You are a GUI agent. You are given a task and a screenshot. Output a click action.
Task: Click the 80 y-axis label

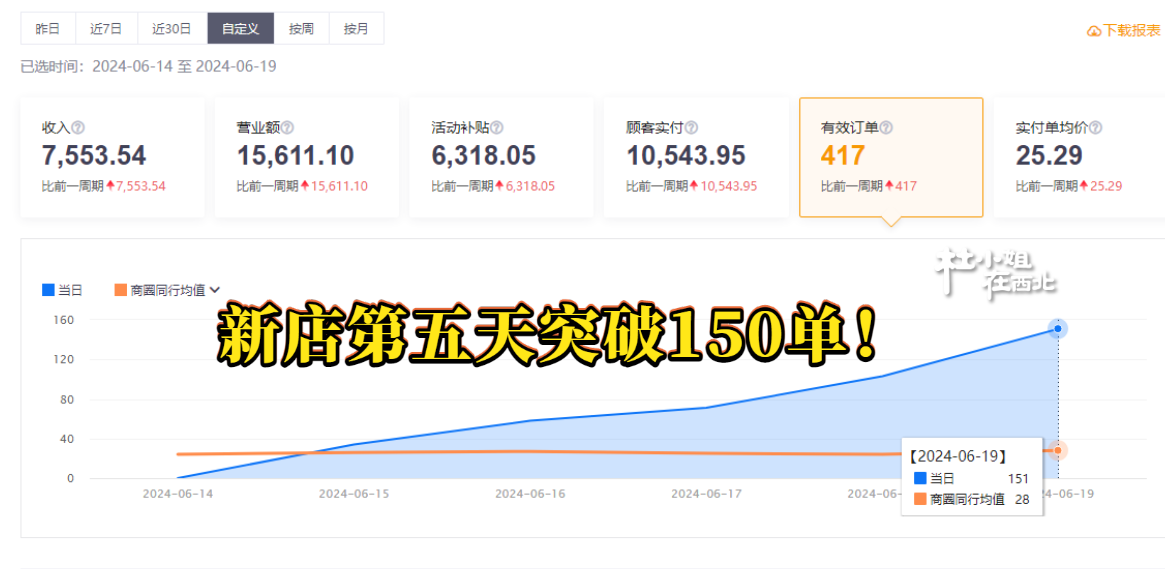coord(67,399)
